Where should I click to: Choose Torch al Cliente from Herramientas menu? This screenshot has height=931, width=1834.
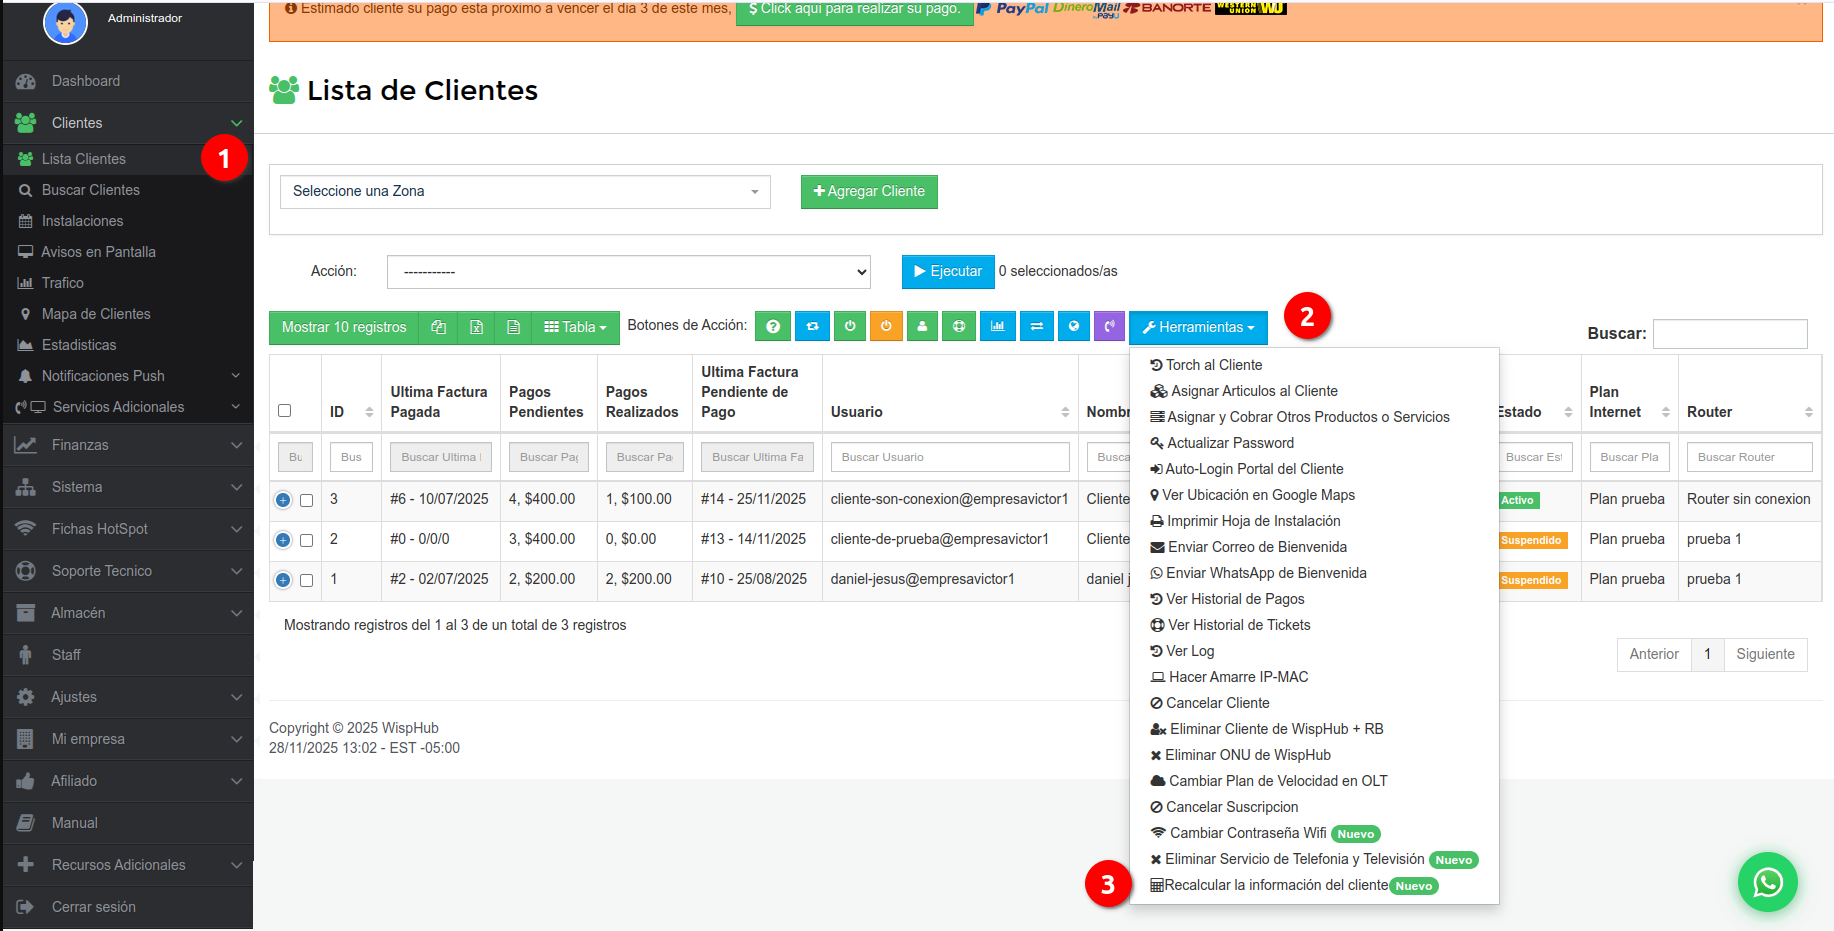pyautogui.click(x=1213, y=365)
